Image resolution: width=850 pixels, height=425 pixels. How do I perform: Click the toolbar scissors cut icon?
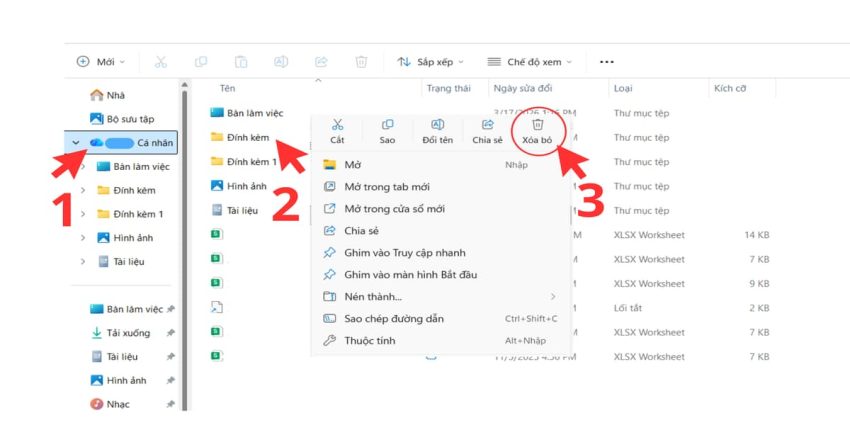click(x=160, y=62)
